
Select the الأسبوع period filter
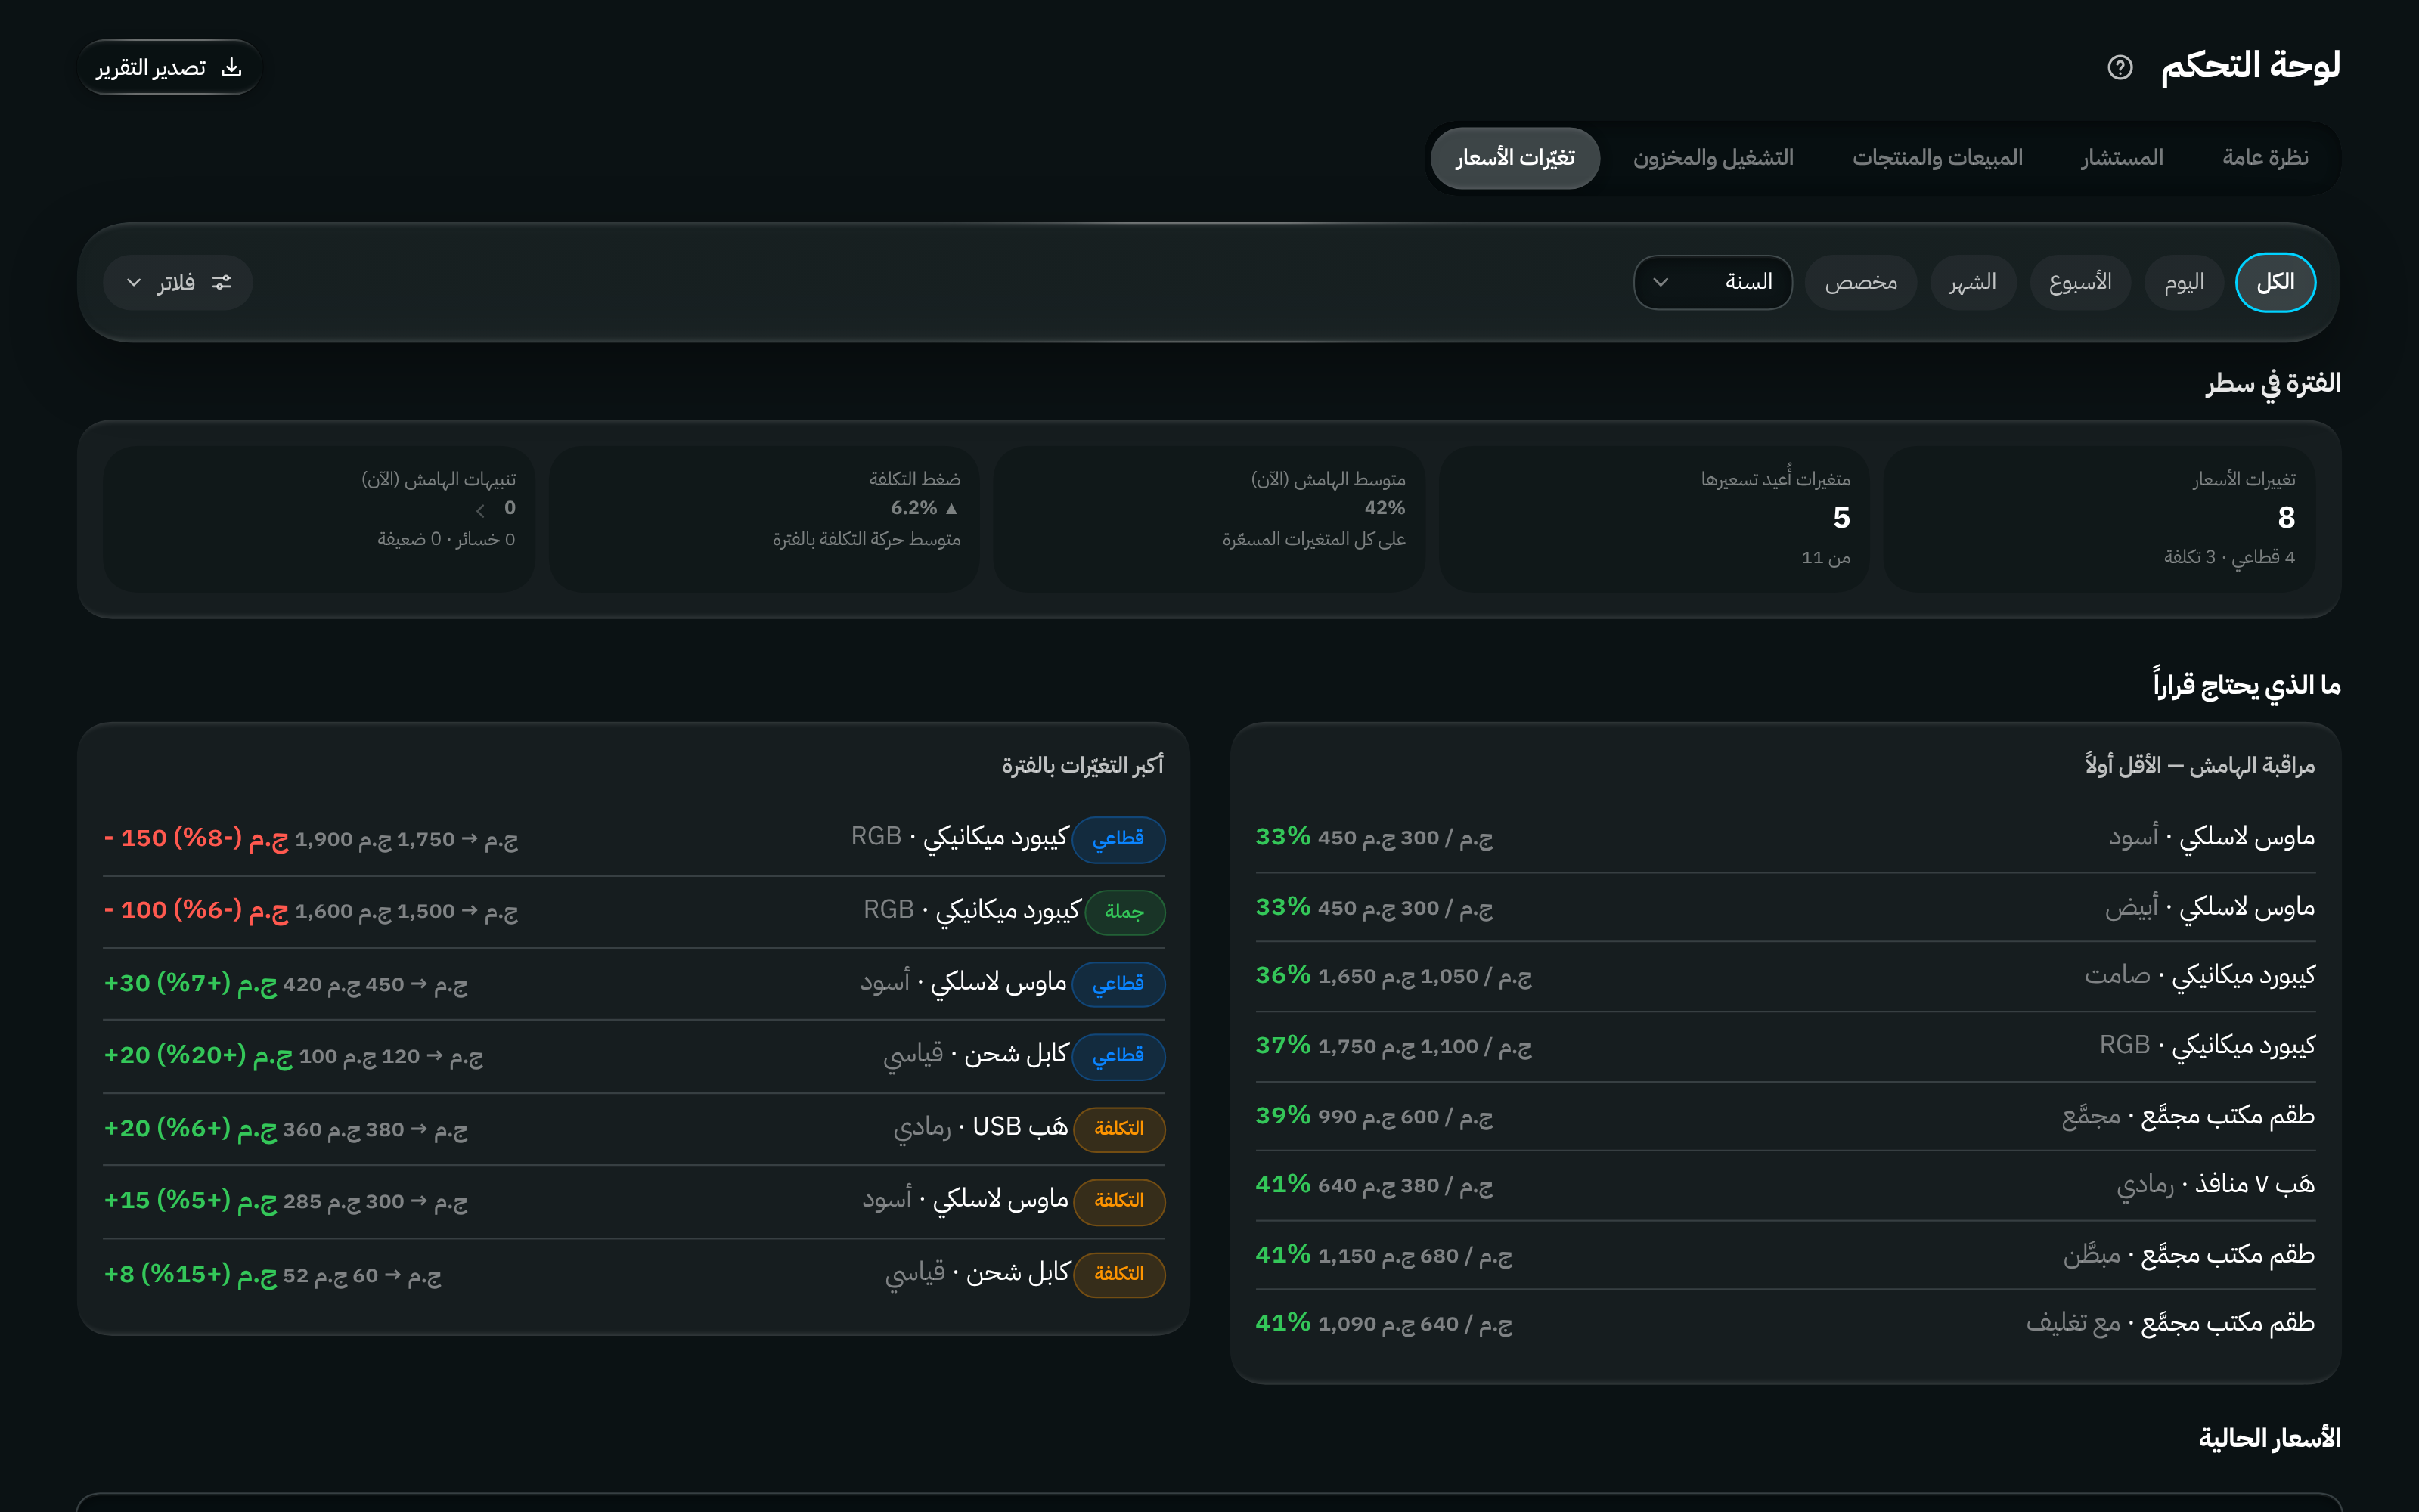coord(2080,282)
